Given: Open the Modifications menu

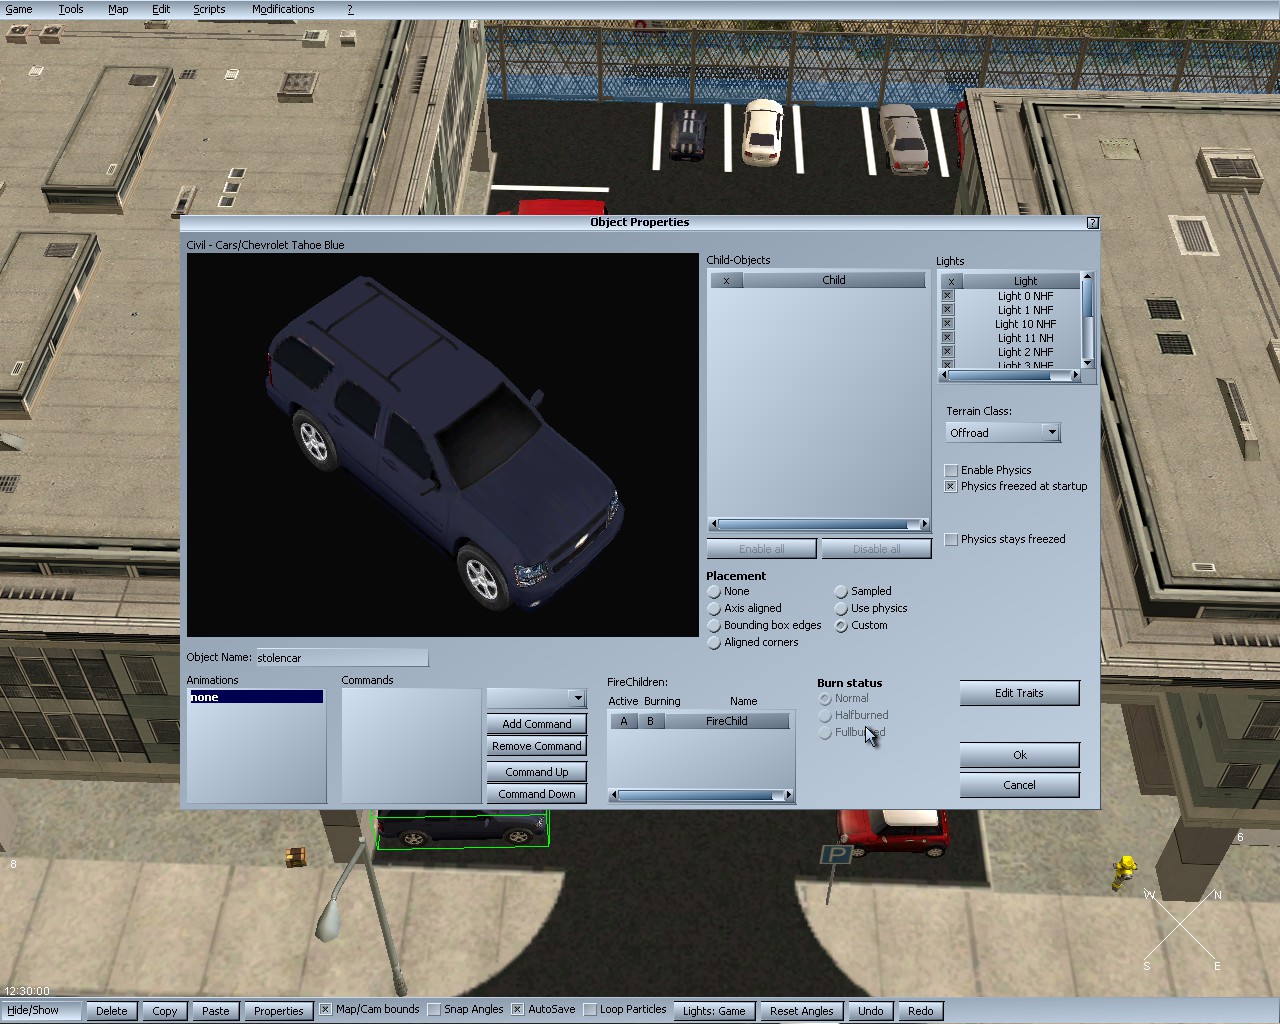Looking at the screenshot, I should pos(283,9).
